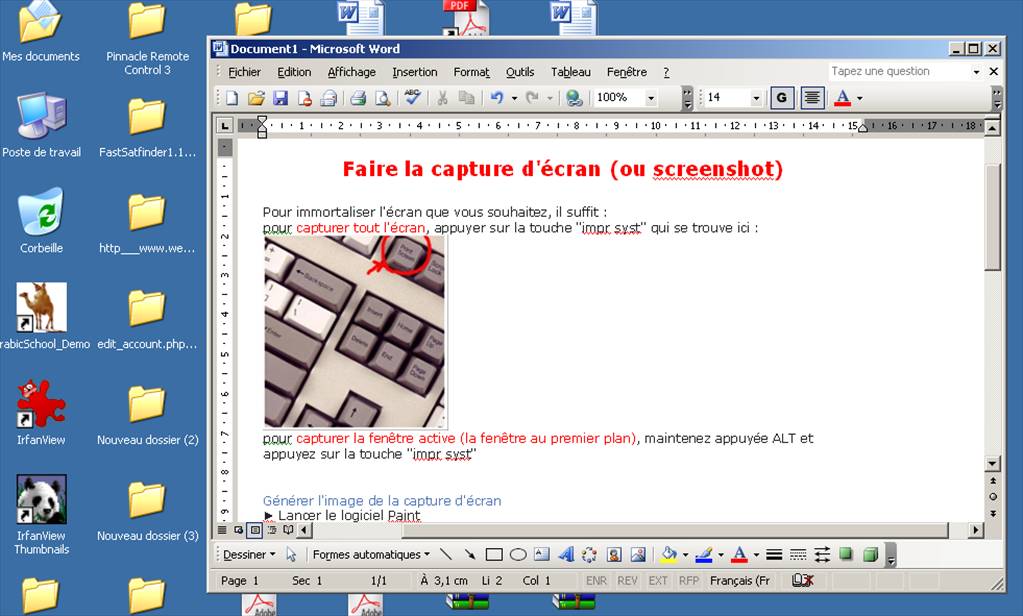Open Formes automatiques dropdown
This screenshot has width=1023, height=616.
coord(371,555)
